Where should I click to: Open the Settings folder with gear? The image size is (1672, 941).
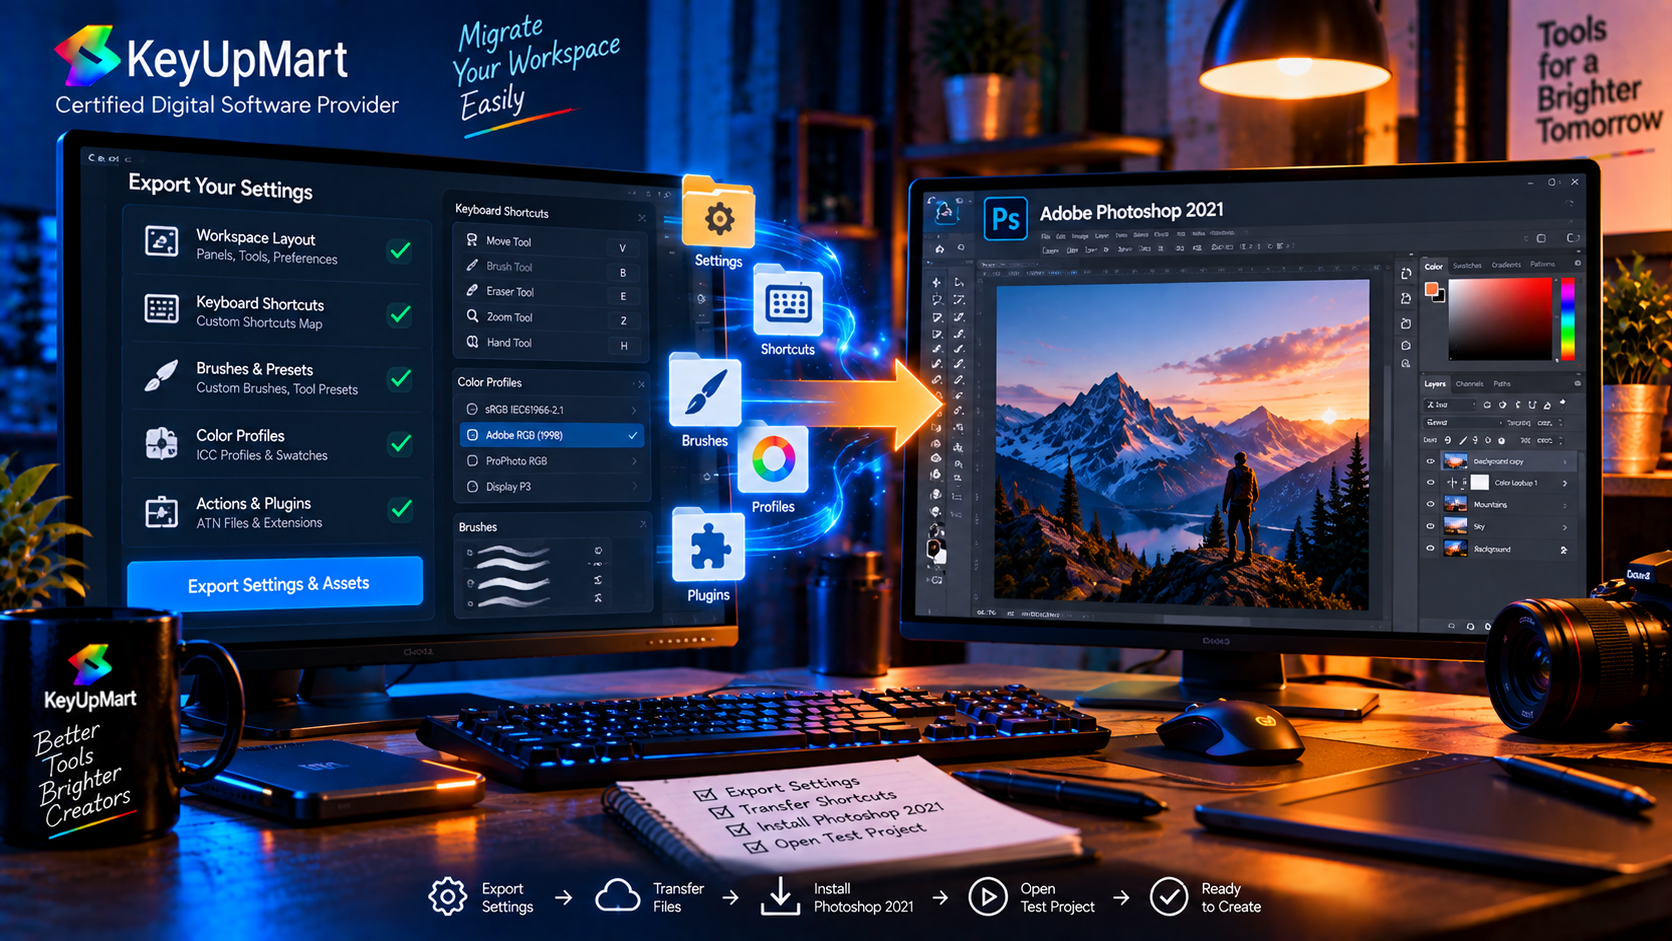pyautogui.click(x=718, y=213)
